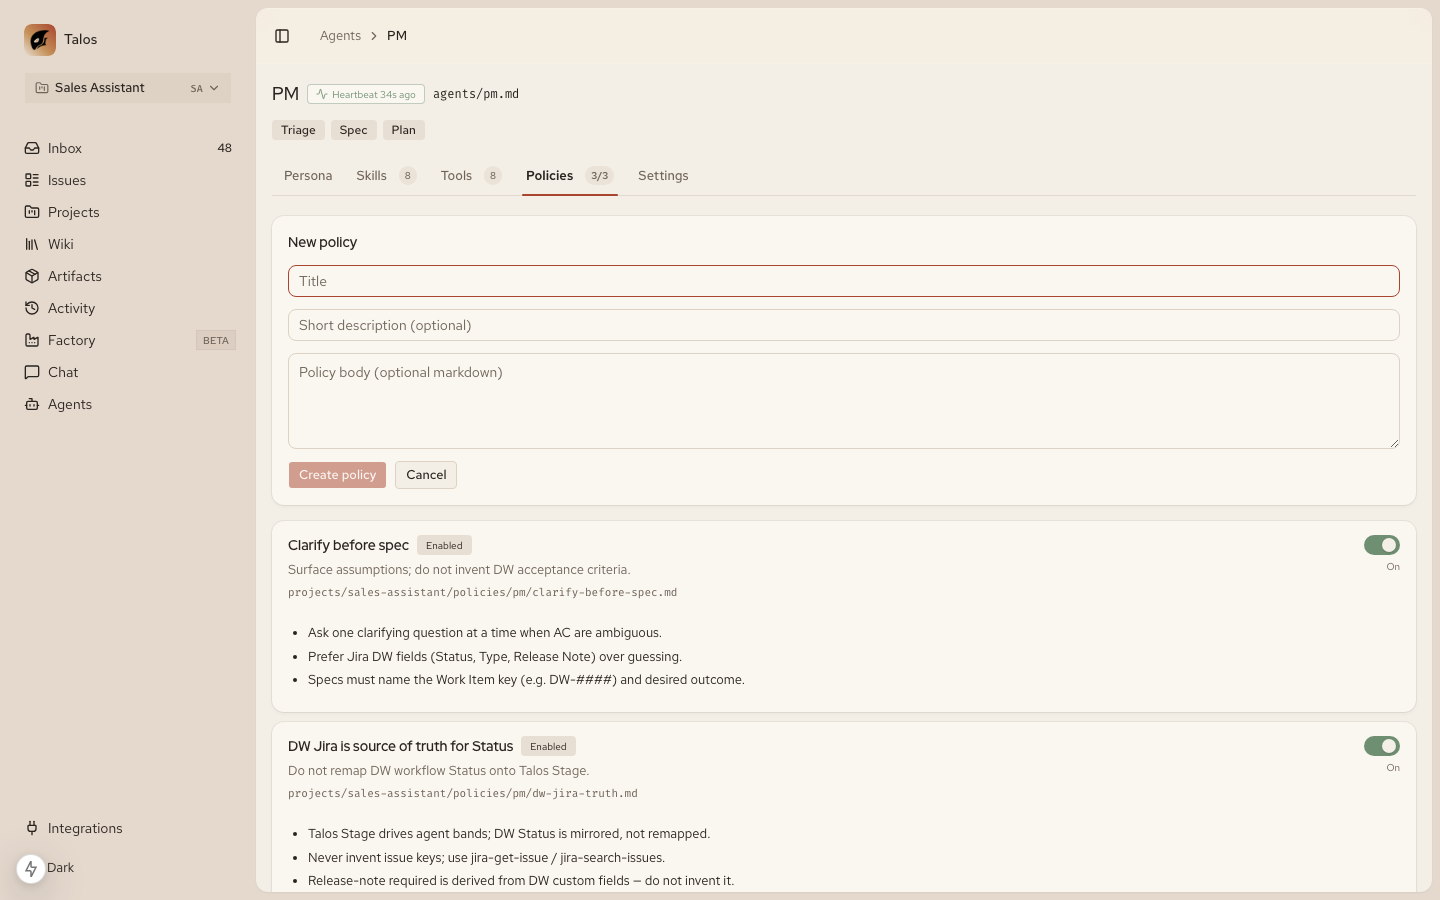
Task: Click the Projects icon in sidebar
Action: [x=32, y=212]
